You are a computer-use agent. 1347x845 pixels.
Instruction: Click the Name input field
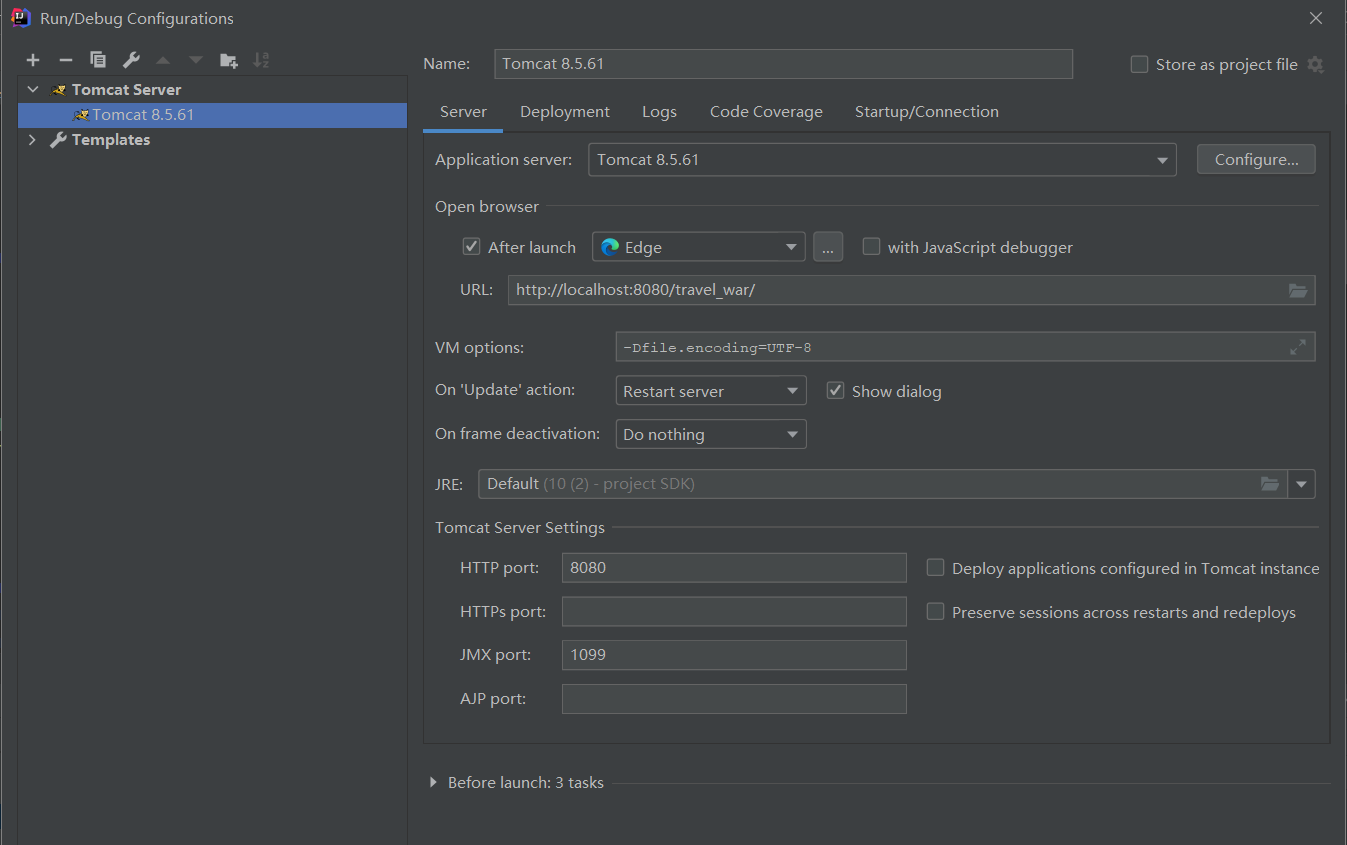(783, 64)
